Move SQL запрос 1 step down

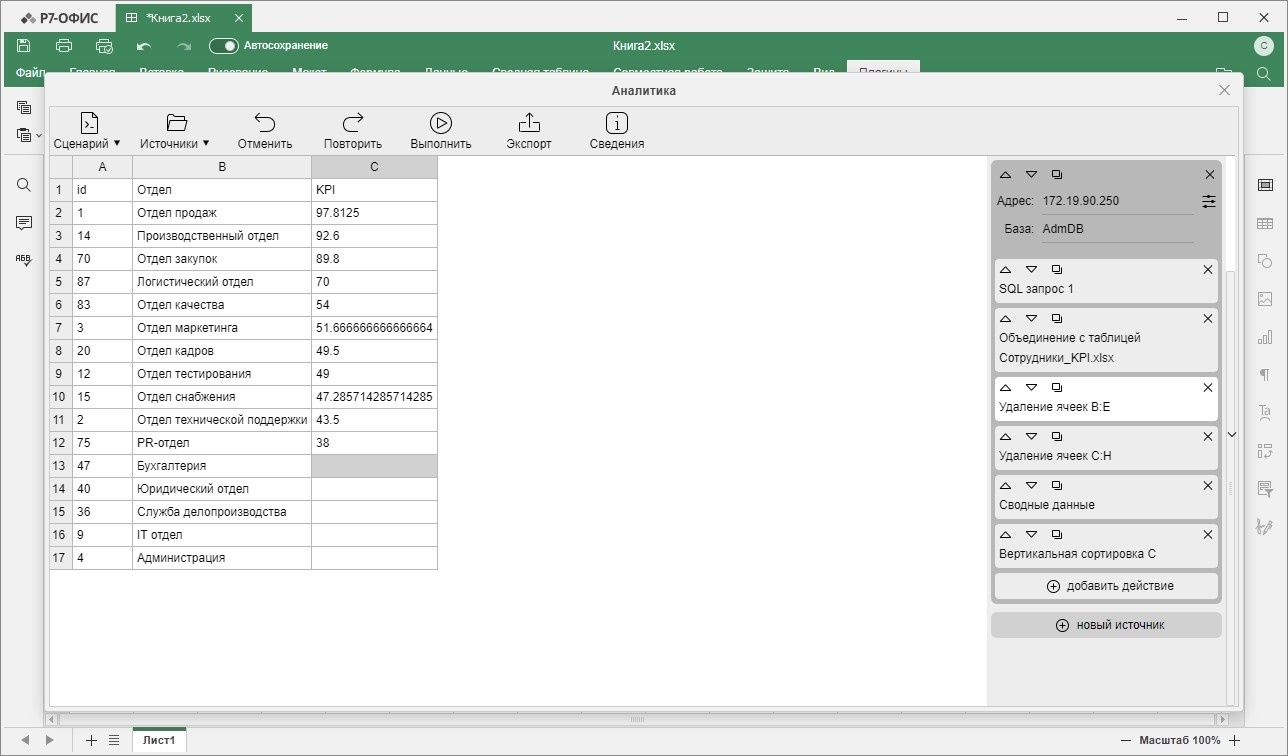pos(1031,270)
